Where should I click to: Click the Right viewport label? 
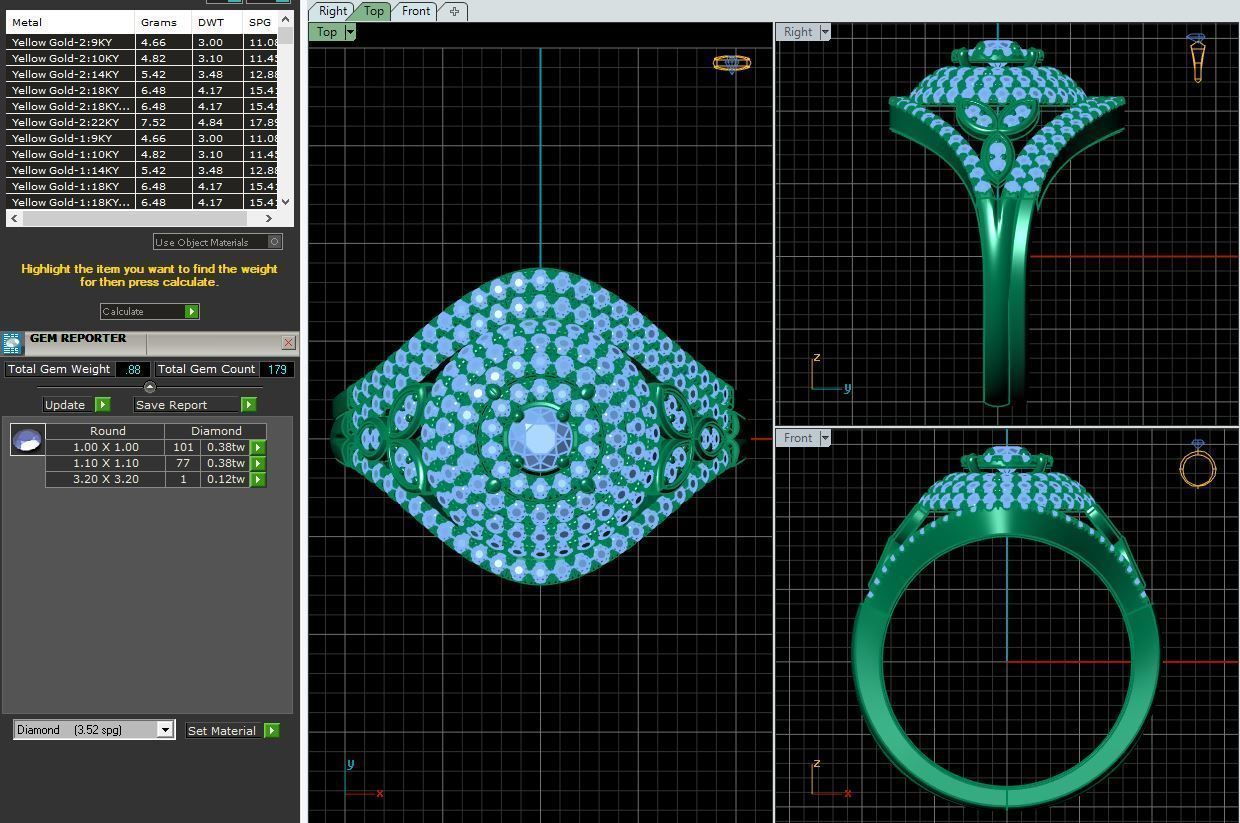(x=798, y=32)
